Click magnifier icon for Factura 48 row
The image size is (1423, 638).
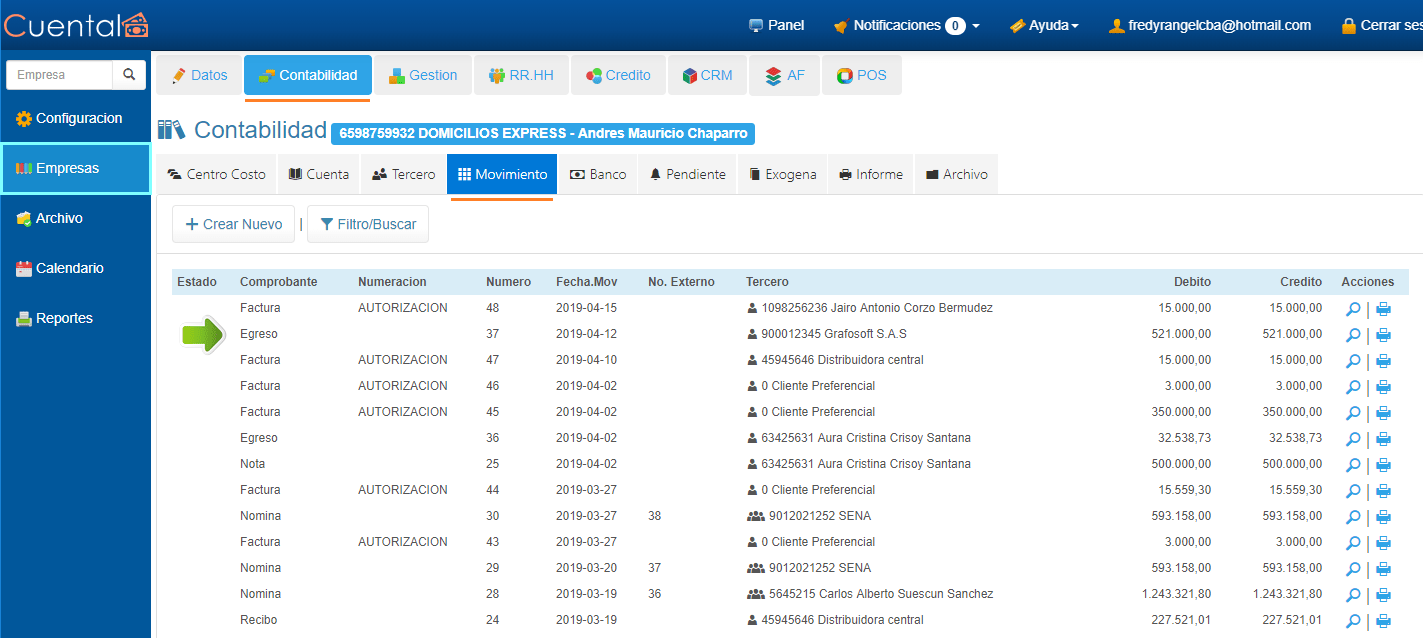point(1352,309)
